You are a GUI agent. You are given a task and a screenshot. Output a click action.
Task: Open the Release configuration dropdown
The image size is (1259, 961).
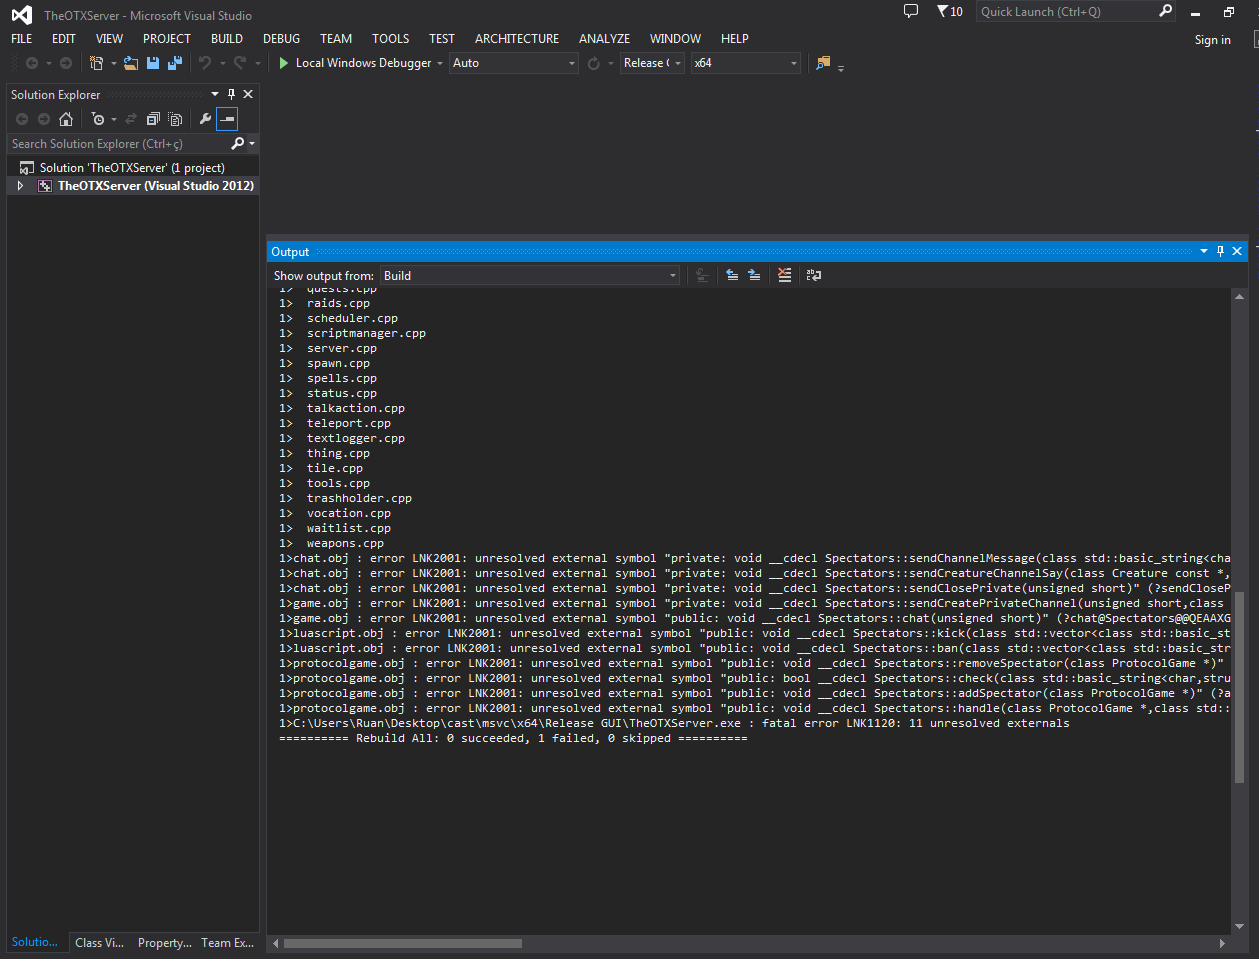652,63
